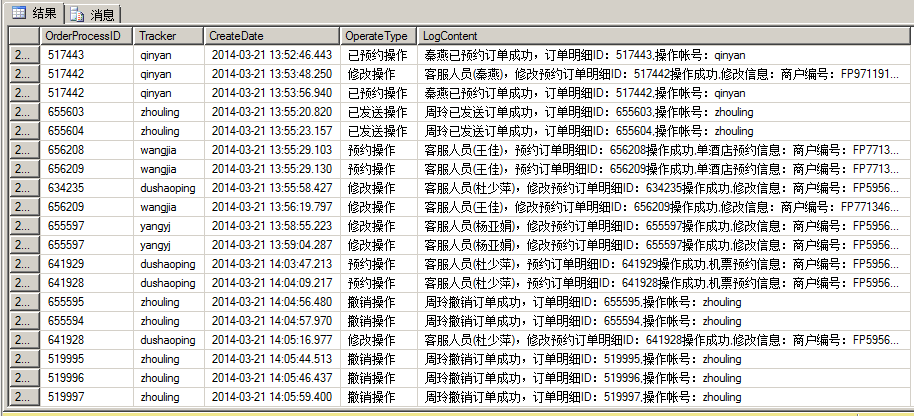The image size is (914, 416).
Task: Click OrderProcessID cell 634235
Action: pos(87,188)
